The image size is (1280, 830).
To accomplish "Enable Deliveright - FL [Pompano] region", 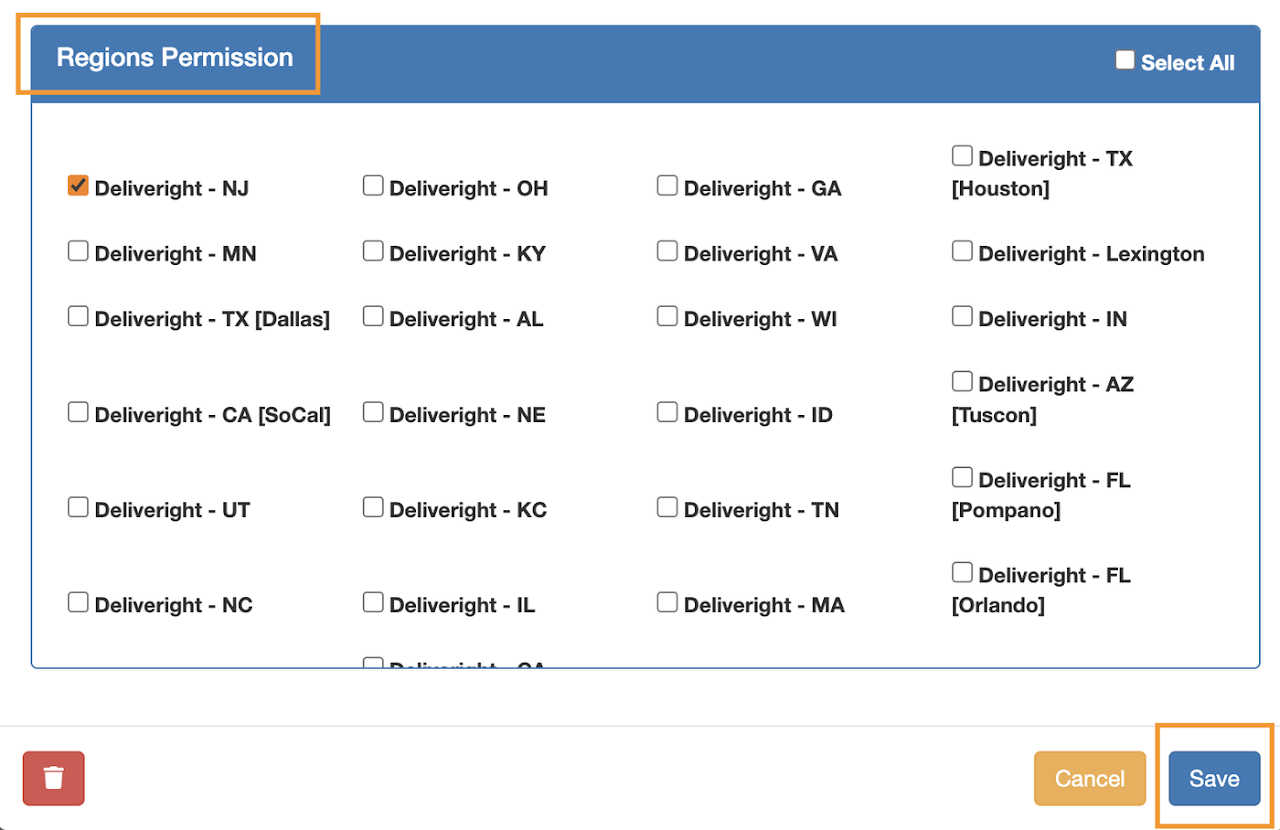I will point(962,477).
